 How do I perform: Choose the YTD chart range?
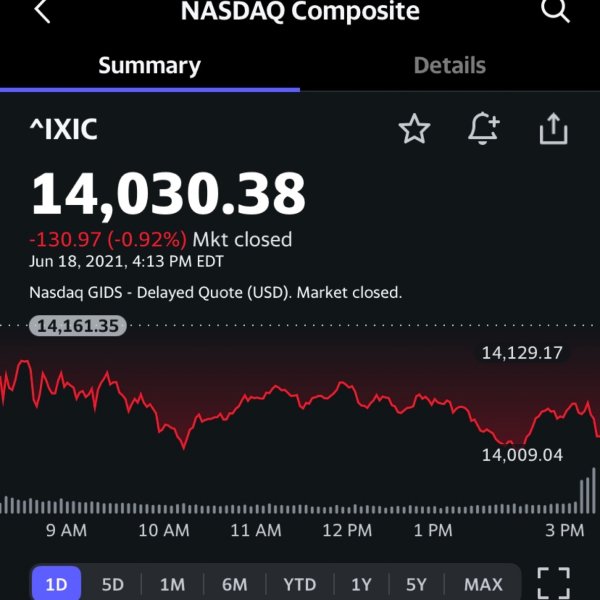(300, 585)
